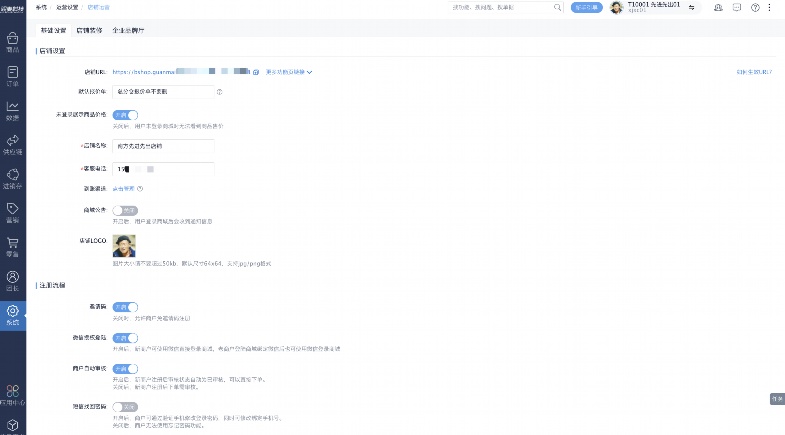Open the customer service headset icon in the header
Viewport: 785px width, 435px height.
pyautogui.click(x=718, y=8)
